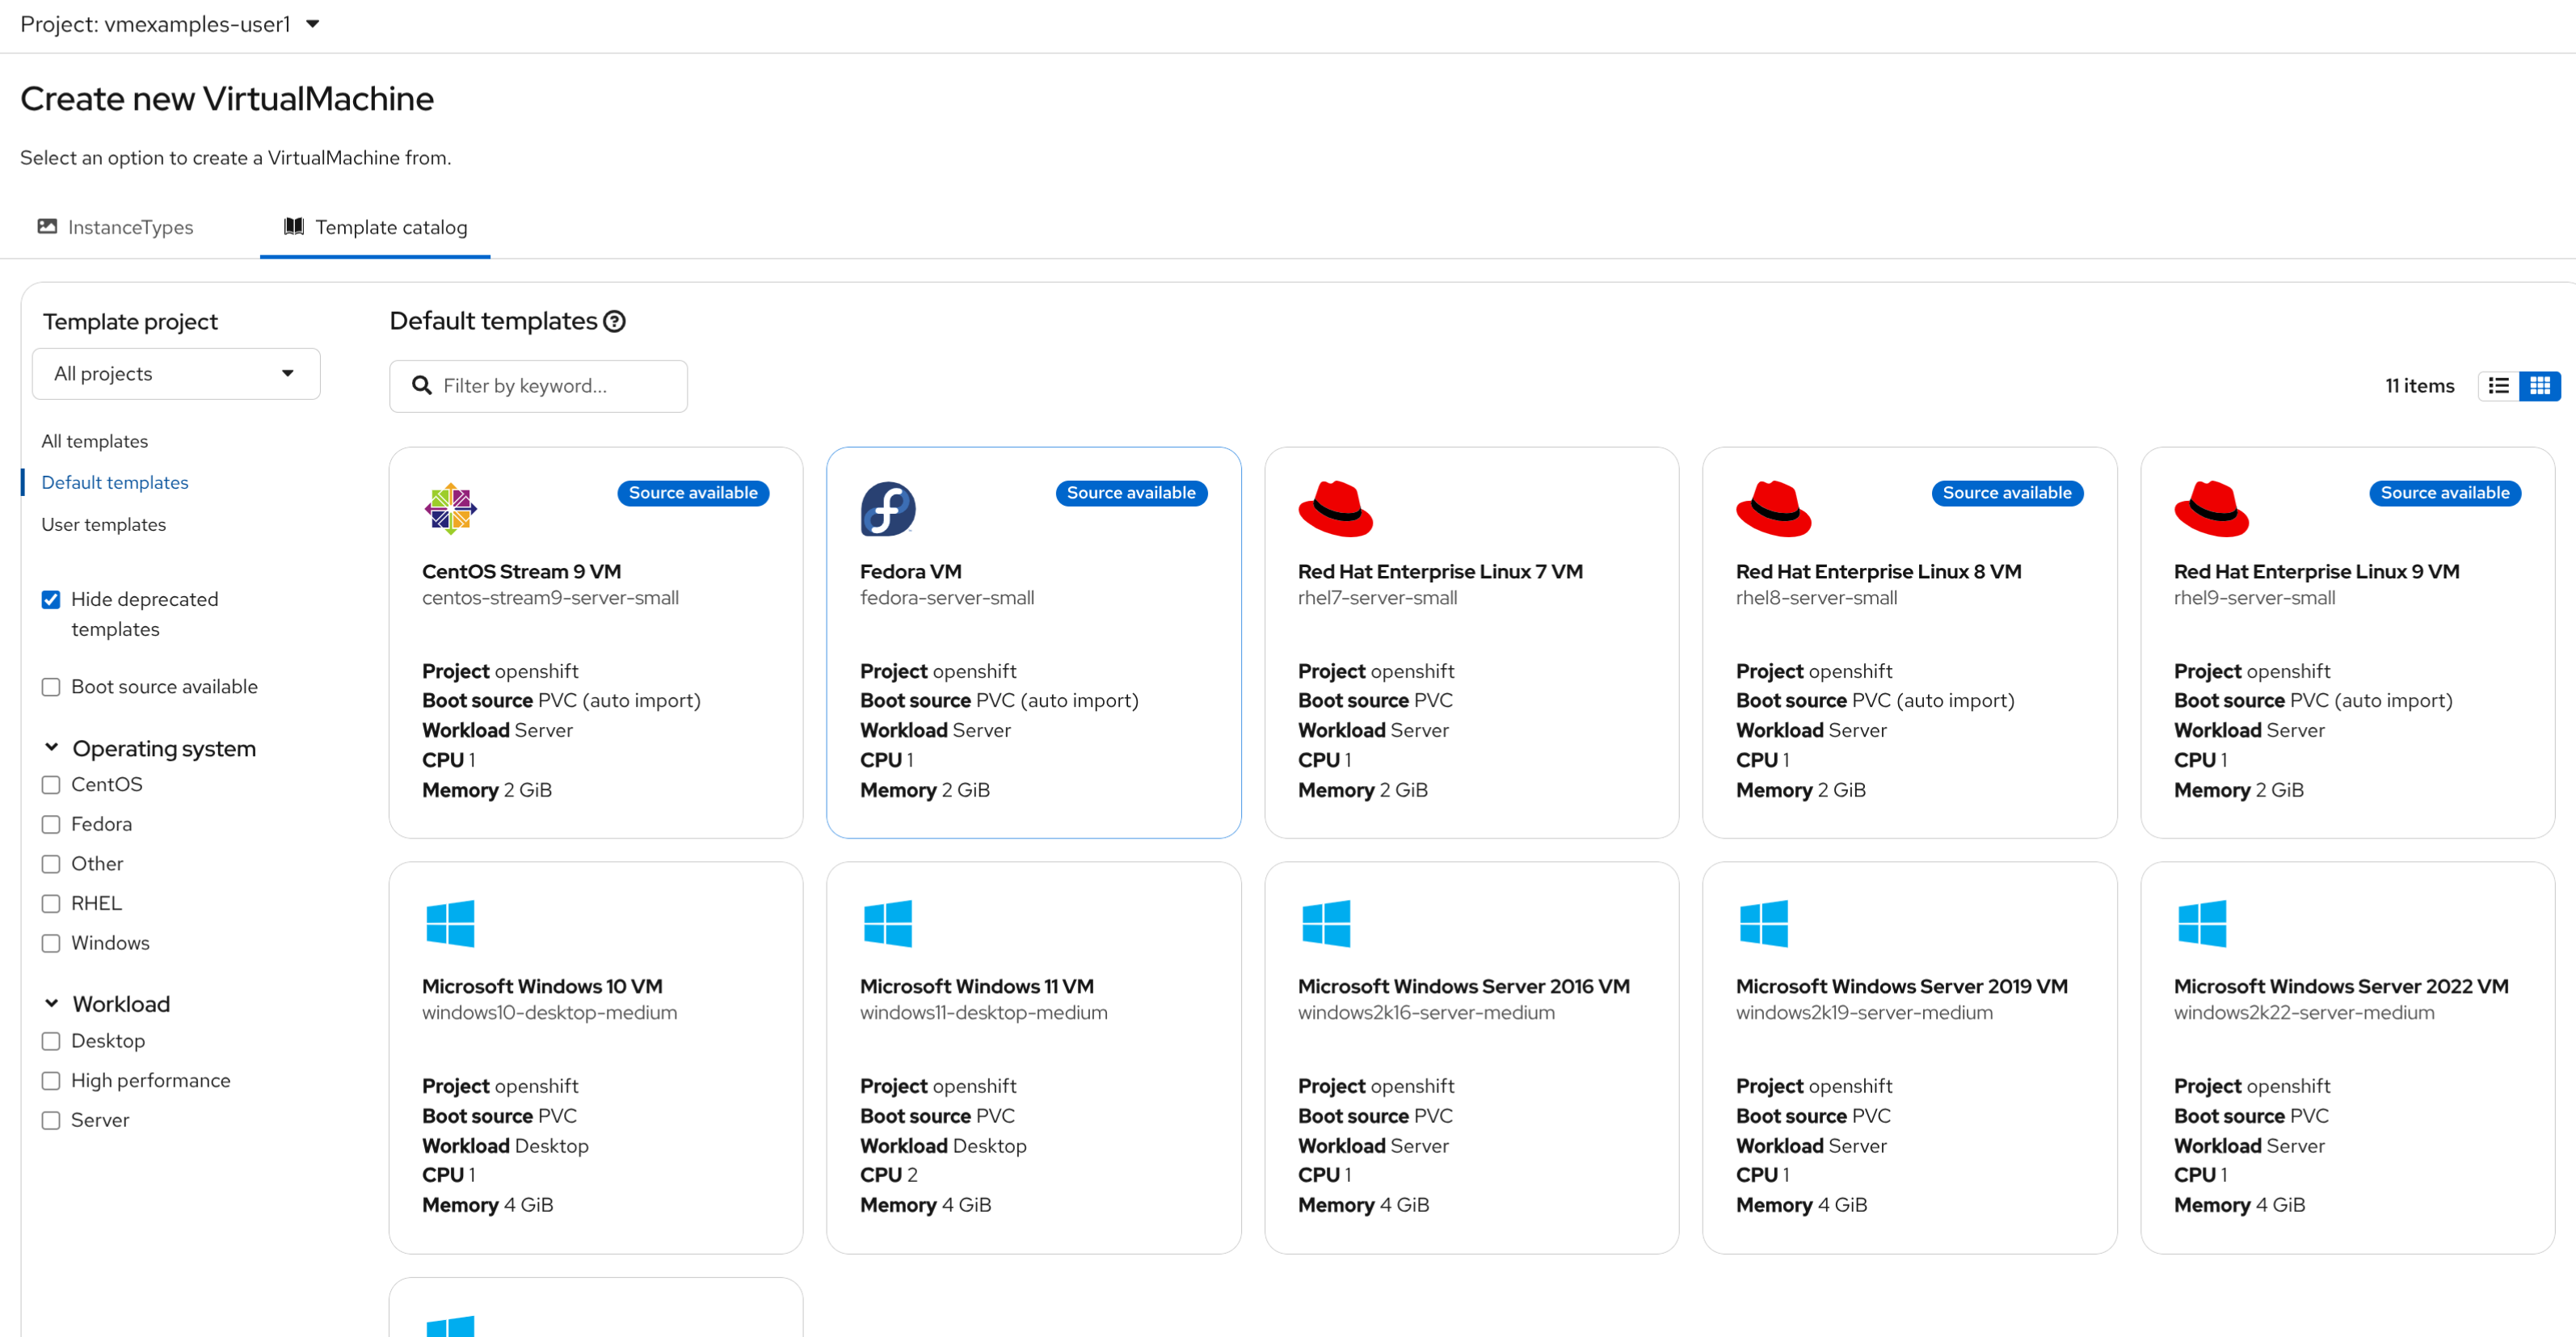Click the Red Hat logo on RHEL 7 card
Viewport: 2576px width, 1337px height.
(x=1334, y=508)
